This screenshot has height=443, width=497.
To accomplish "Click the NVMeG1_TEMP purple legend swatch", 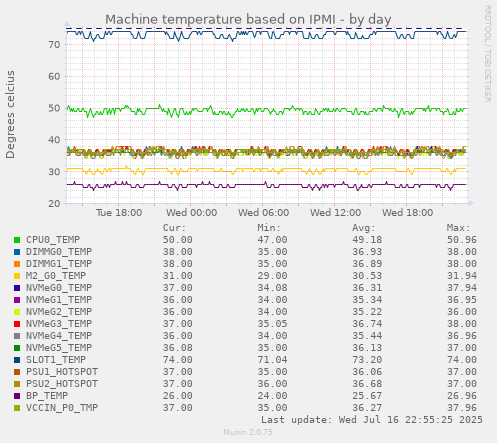I will 17,300.
